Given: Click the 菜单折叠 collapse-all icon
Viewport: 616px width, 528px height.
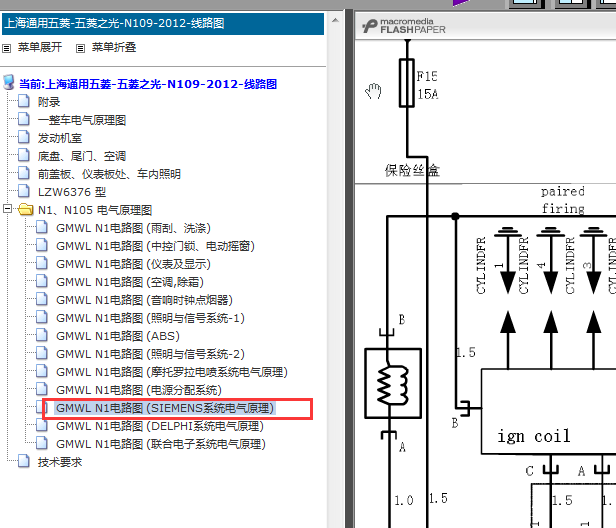Looking at the screenshot, I should pos(80,48).
